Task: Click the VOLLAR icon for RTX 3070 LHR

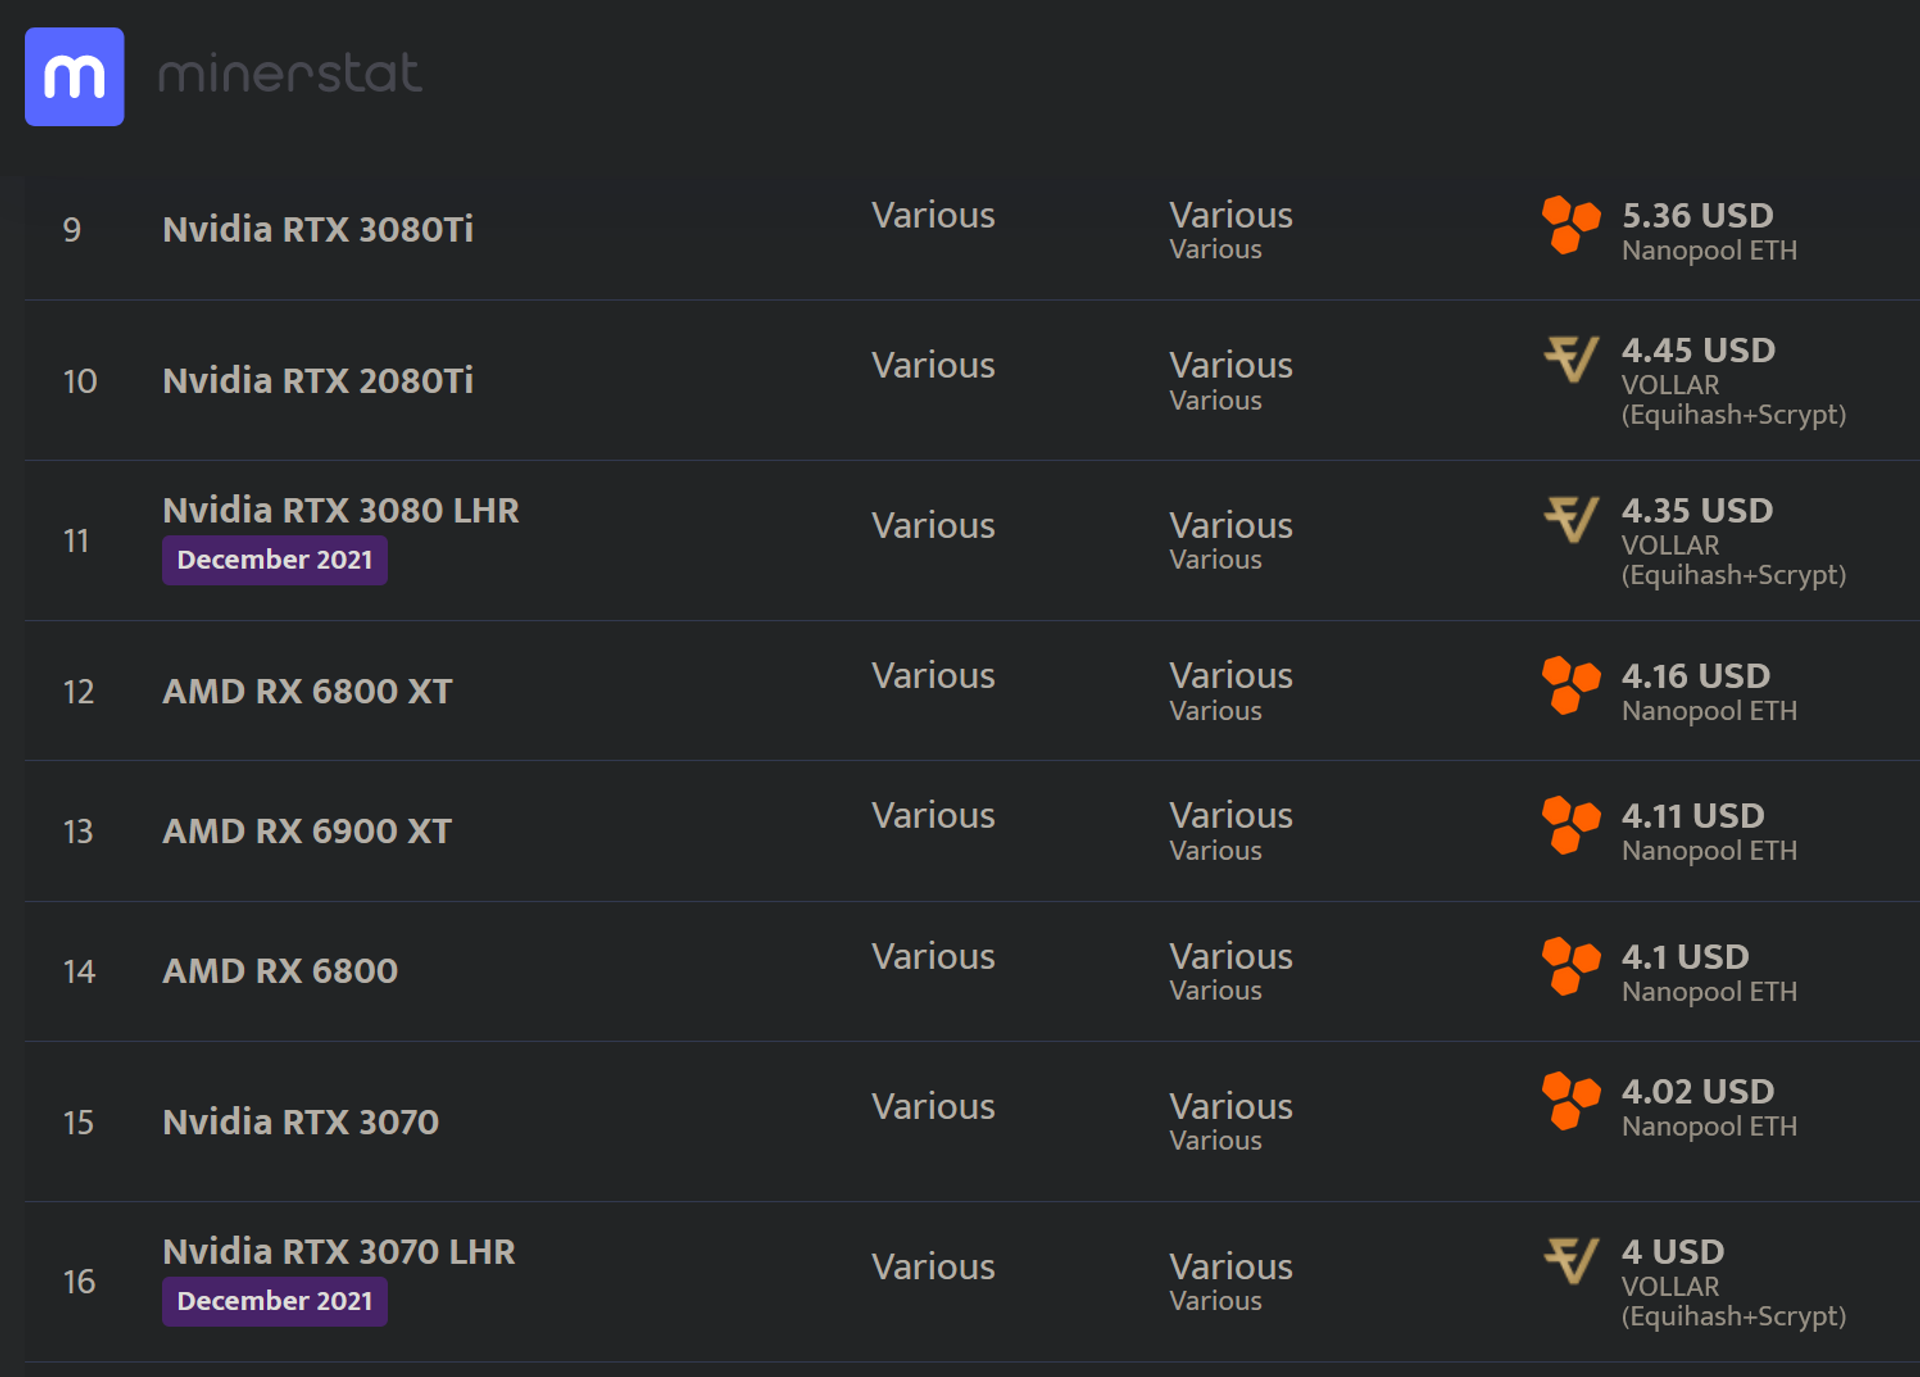Action: point(1571,1260)
